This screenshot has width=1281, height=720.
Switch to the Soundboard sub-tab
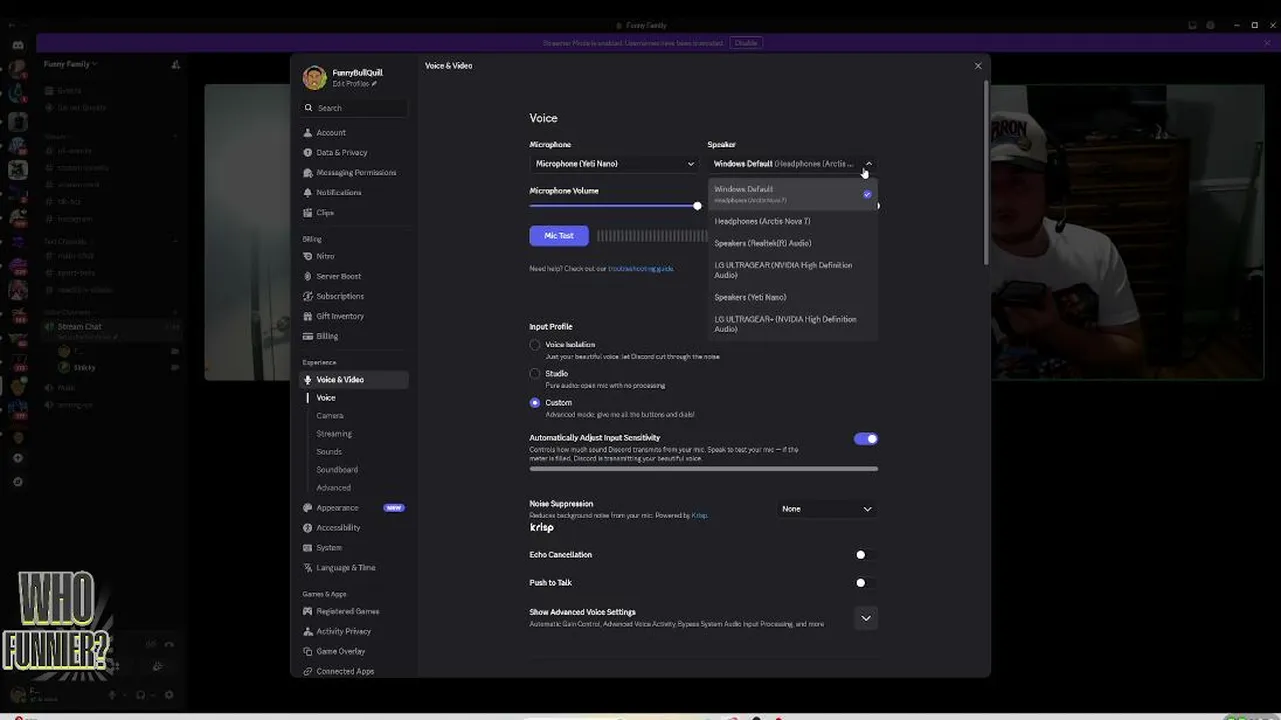337,470
